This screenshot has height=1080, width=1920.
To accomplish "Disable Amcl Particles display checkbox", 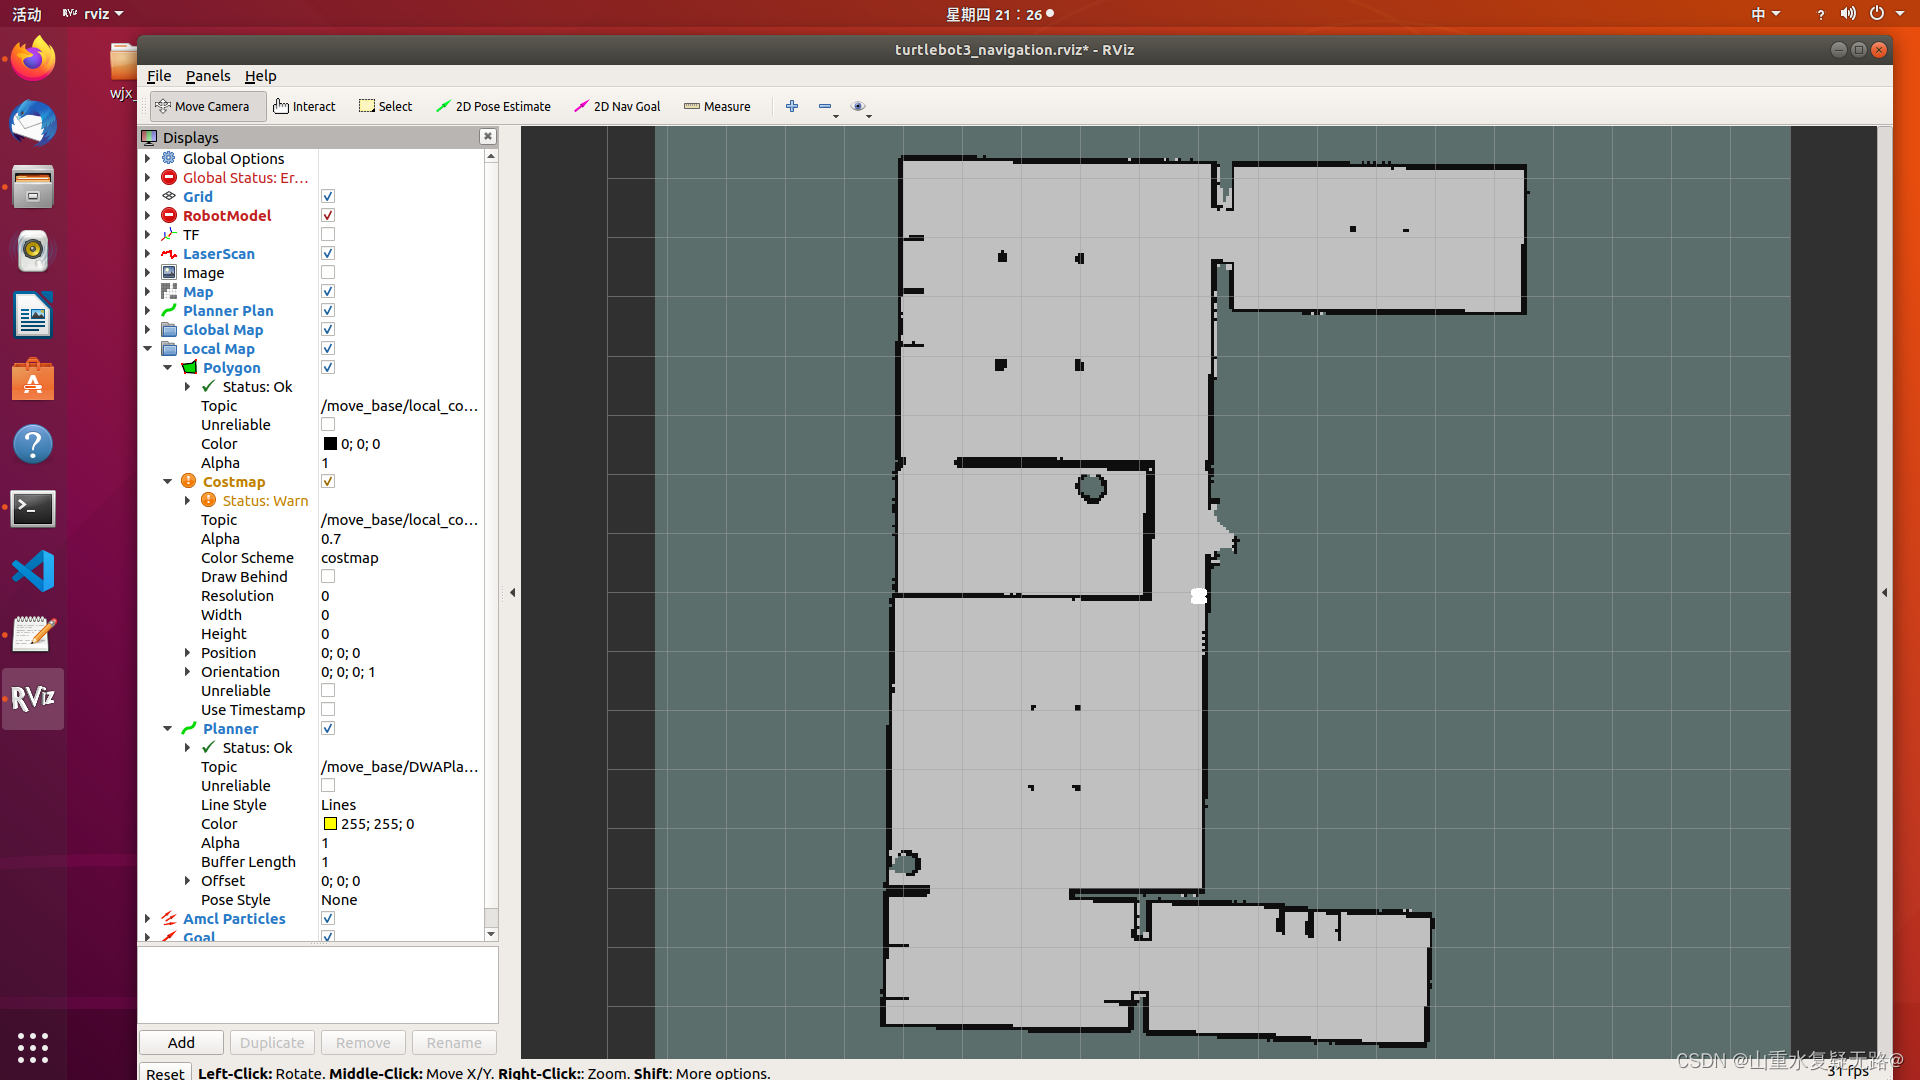I will [x=328, y=918].
